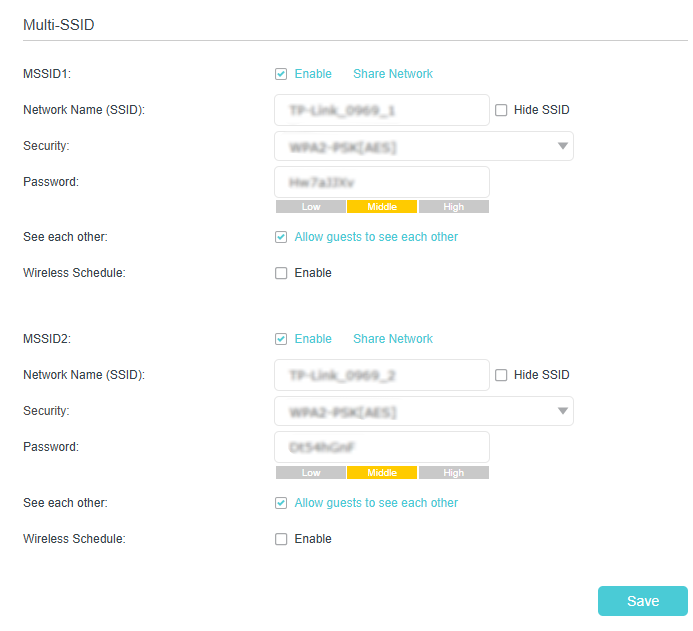
Task: Check Hide SSID for MSSID1
Action: coord(501,110)
